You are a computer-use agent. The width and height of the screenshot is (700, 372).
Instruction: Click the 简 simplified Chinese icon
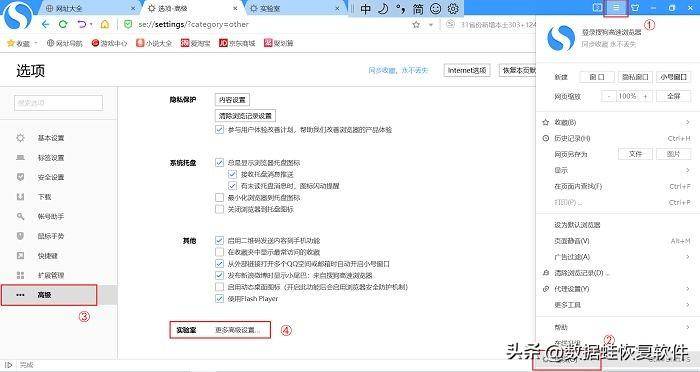[418, 8]
